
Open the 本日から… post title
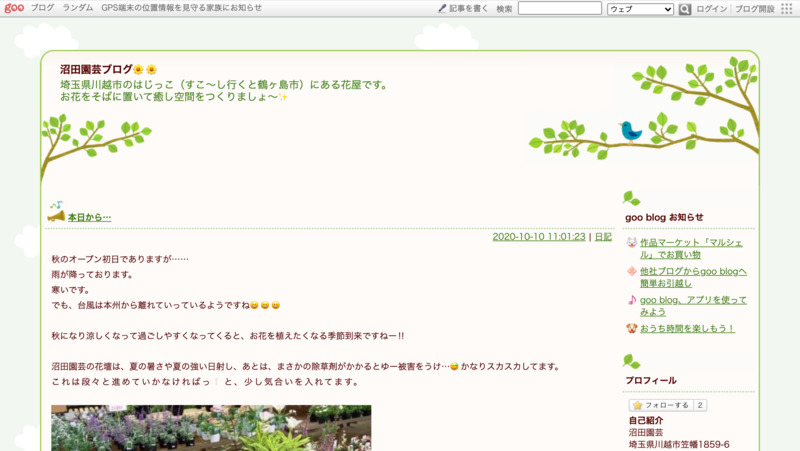coord(89,217)
